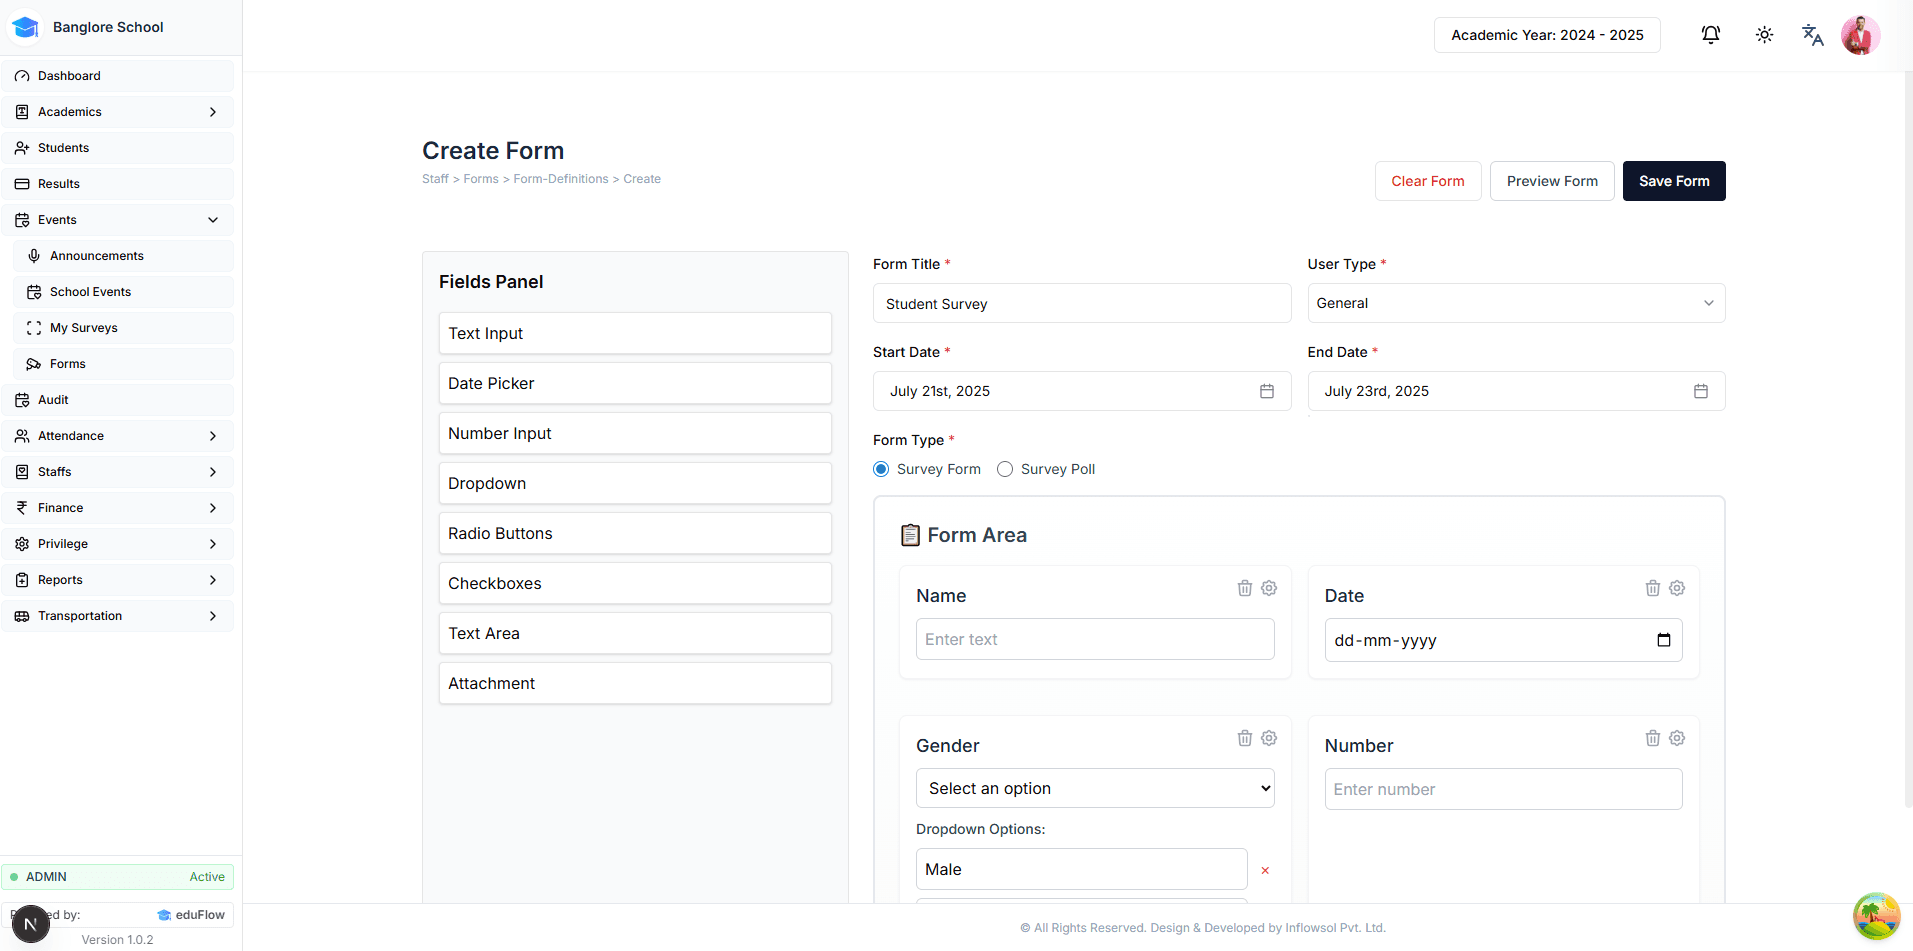This screenshot has height=951, width=1913.
Task: Remove the Male dropdown option
Action: click(1265, 870)
